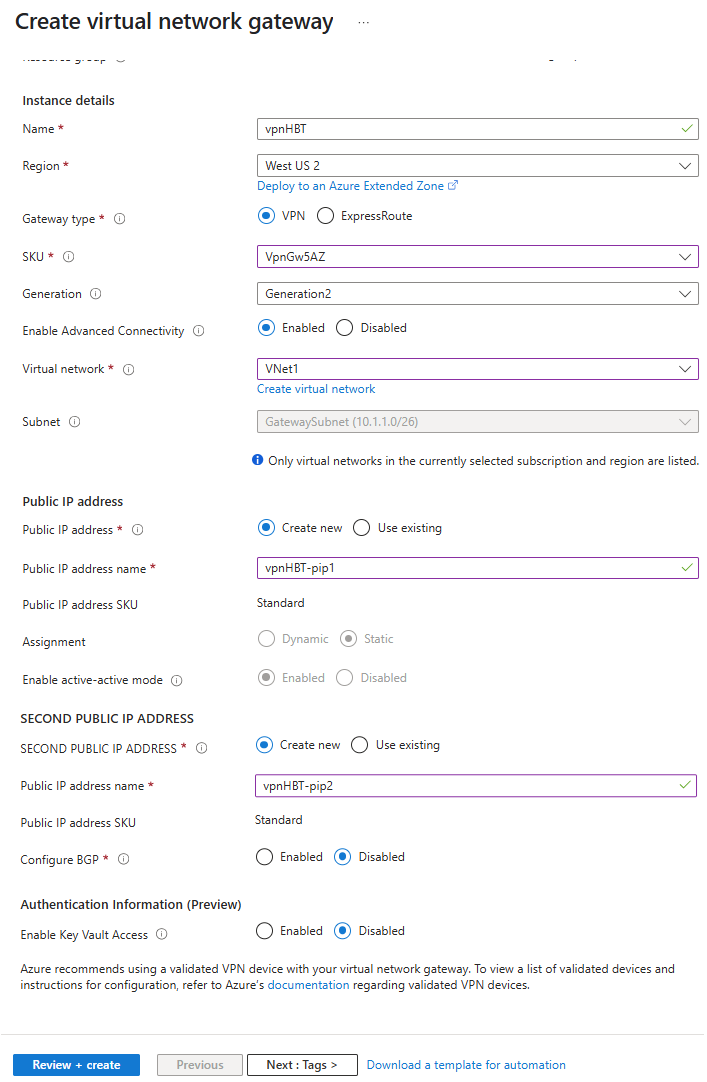
Task: Click the Enable Key Vault Access info icon
Action: point(162,935)
